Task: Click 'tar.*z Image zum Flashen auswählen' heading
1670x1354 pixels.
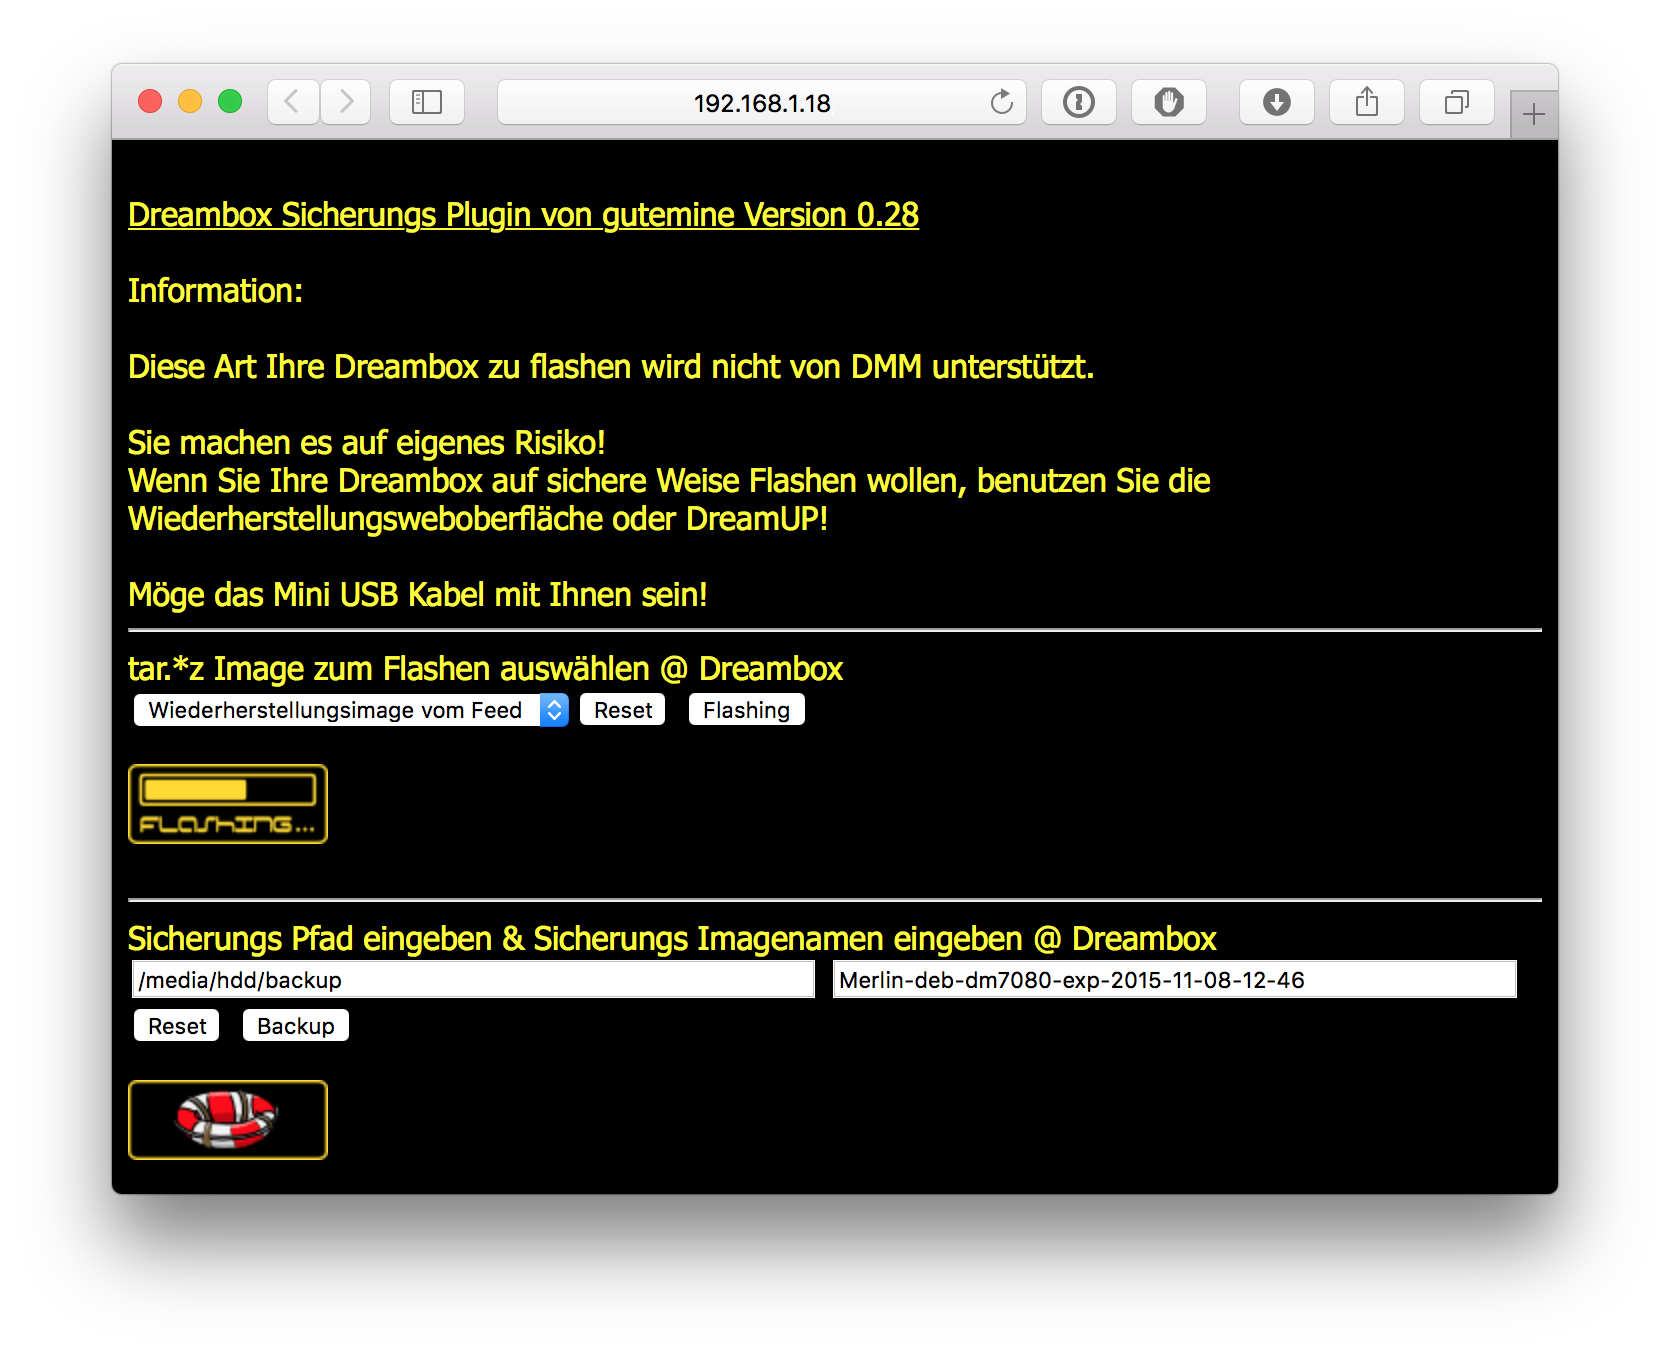Action: [485, 669]
